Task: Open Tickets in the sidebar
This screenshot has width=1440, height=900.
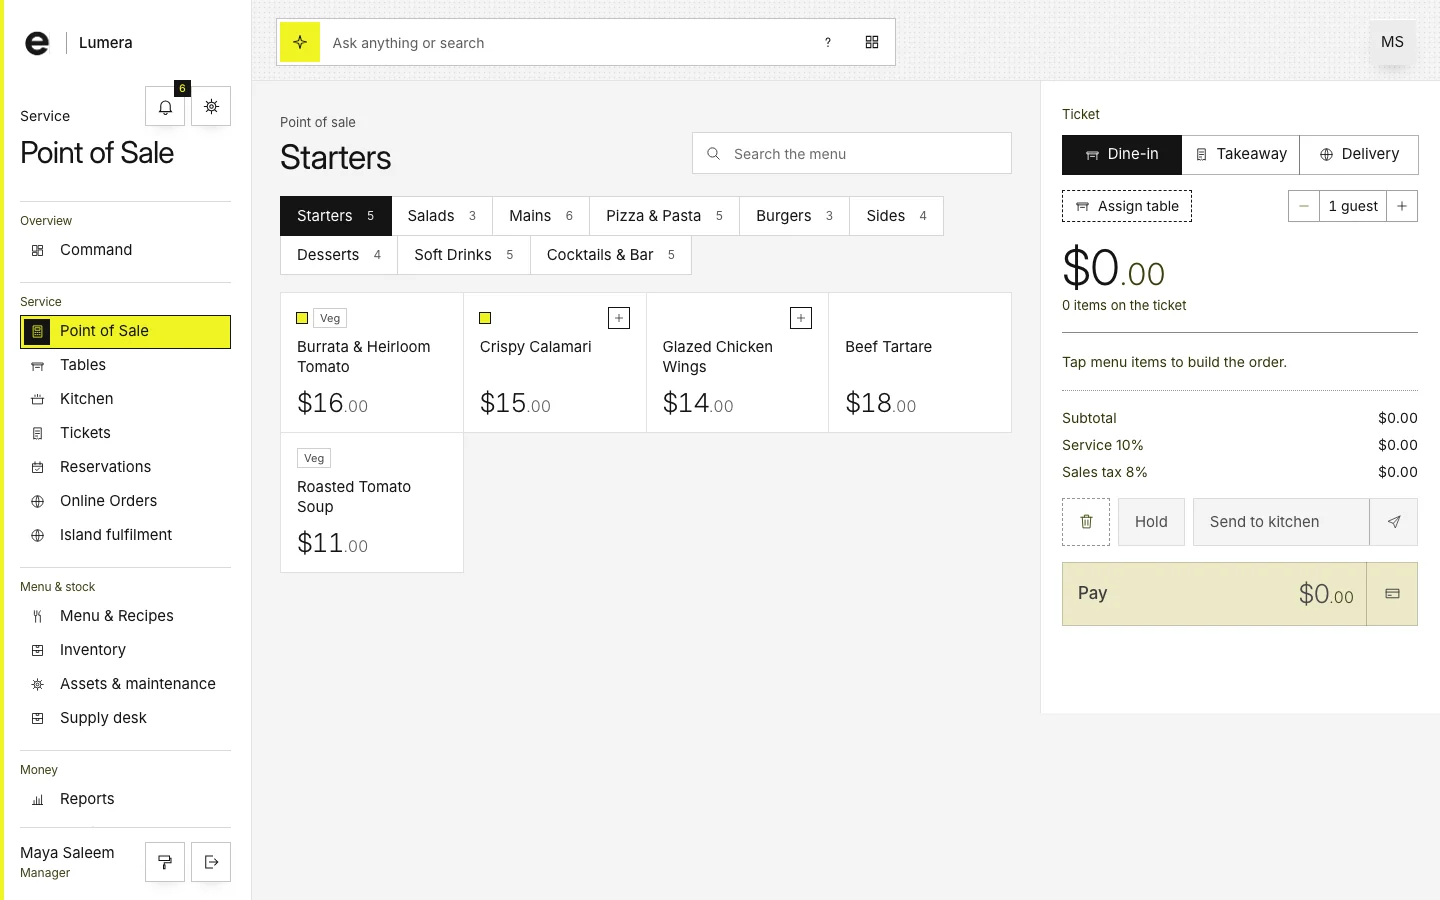Action: tap(125, 433)
